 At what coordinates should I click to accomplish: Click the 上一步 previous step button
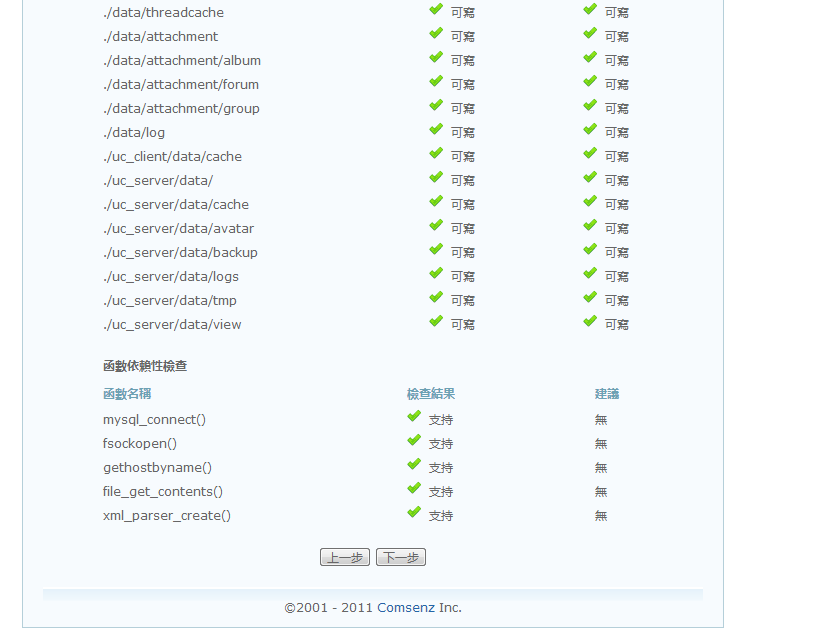(344, 557)
